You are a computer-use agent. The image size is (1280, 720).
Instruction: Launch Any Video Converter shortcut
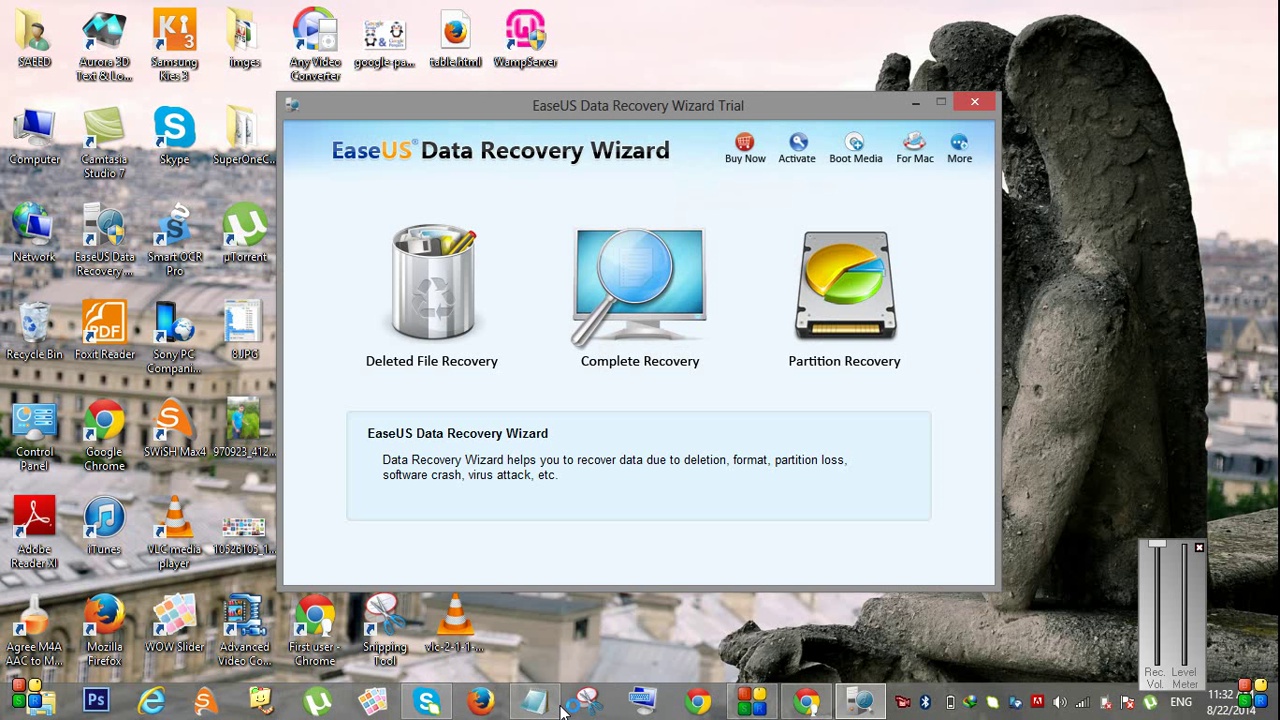(x=315, y=46)
